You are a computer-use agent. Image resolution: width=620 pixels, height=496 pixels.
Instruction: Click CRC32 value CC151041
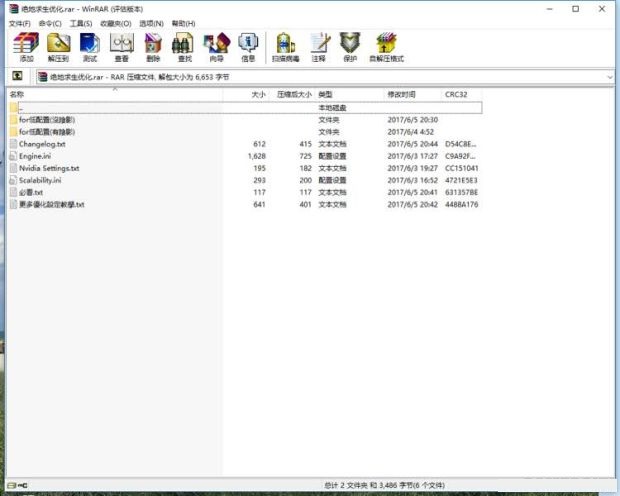461,168
